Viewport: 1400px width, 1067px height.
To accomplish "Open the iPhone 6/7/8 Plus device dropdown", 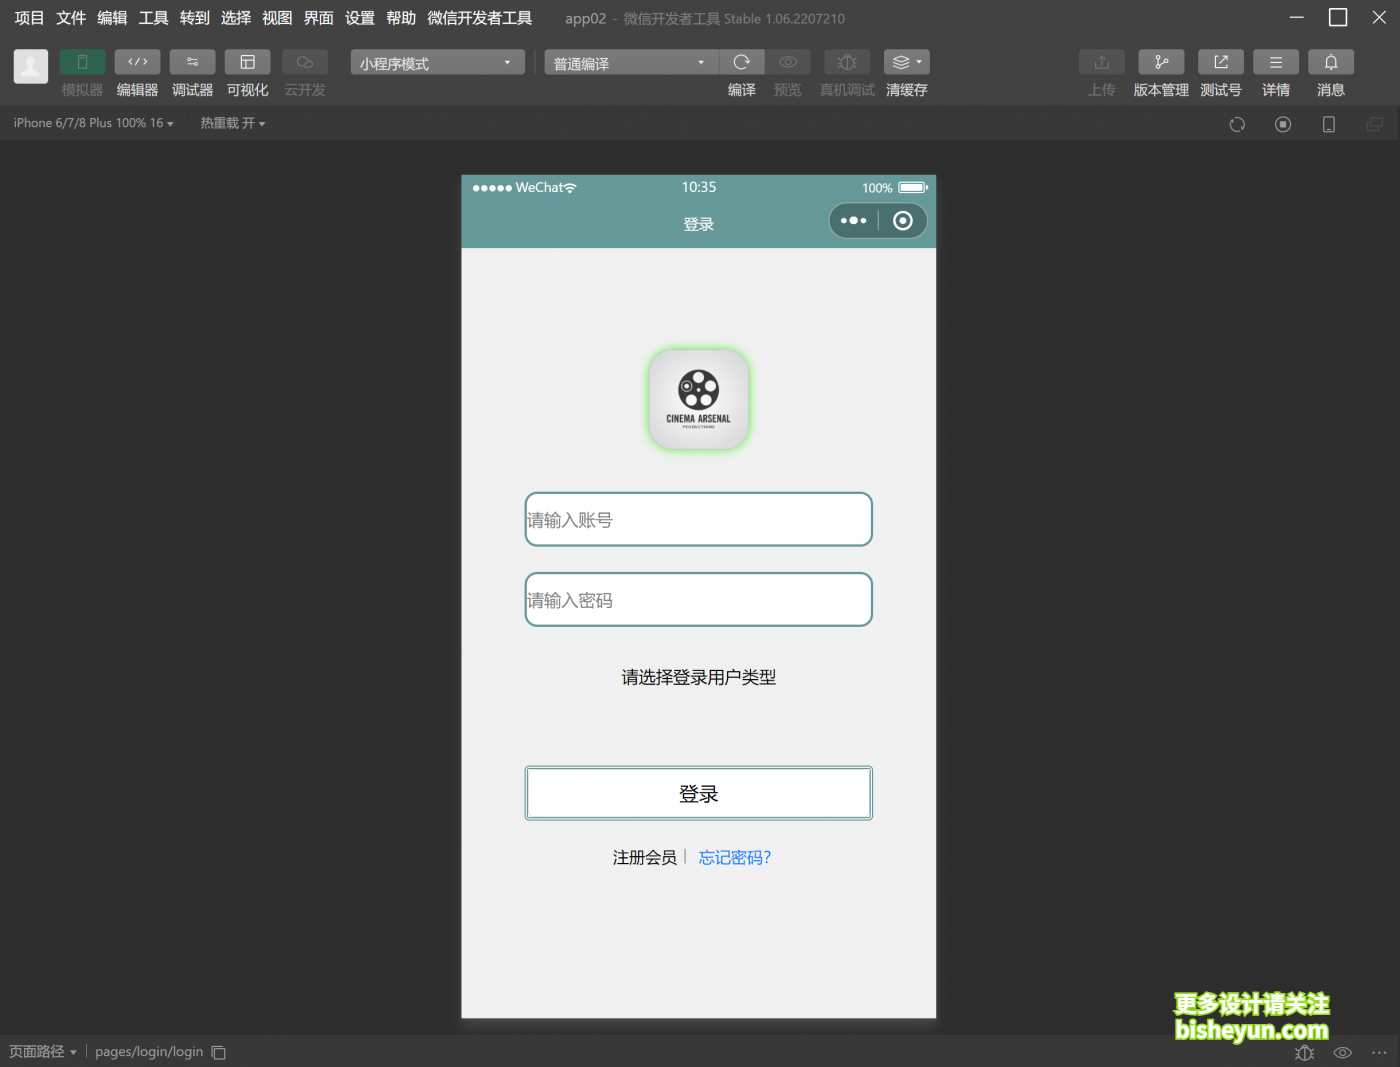I will pyautogui.click(x=93, y=123).
